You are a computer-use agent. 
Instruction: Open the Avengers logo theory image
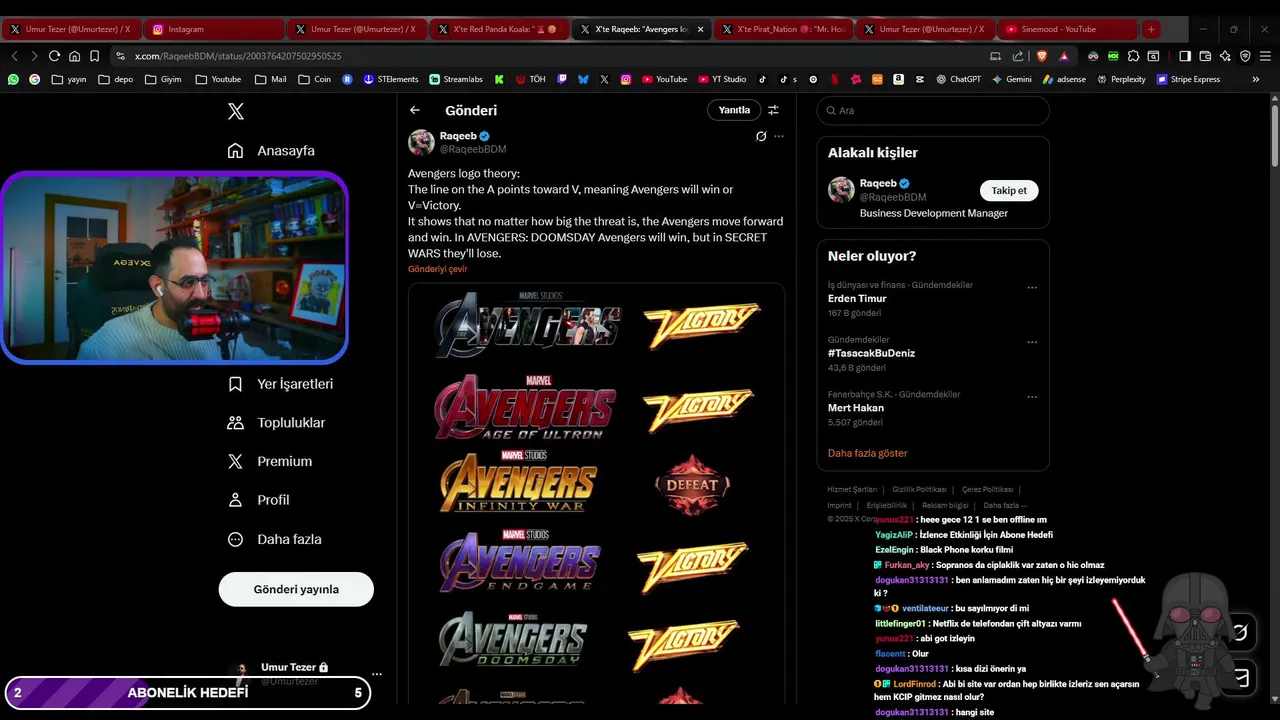point(596,494)
